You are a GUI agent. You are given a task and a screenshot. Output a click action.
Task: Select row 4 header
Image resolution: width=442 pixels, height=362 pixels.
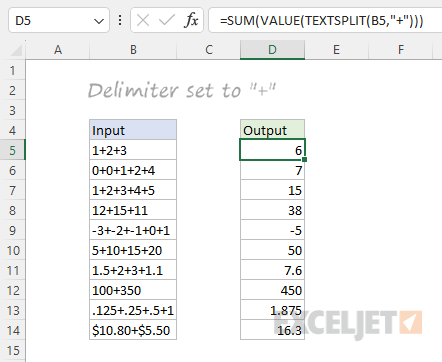click(x=13, y=130)
